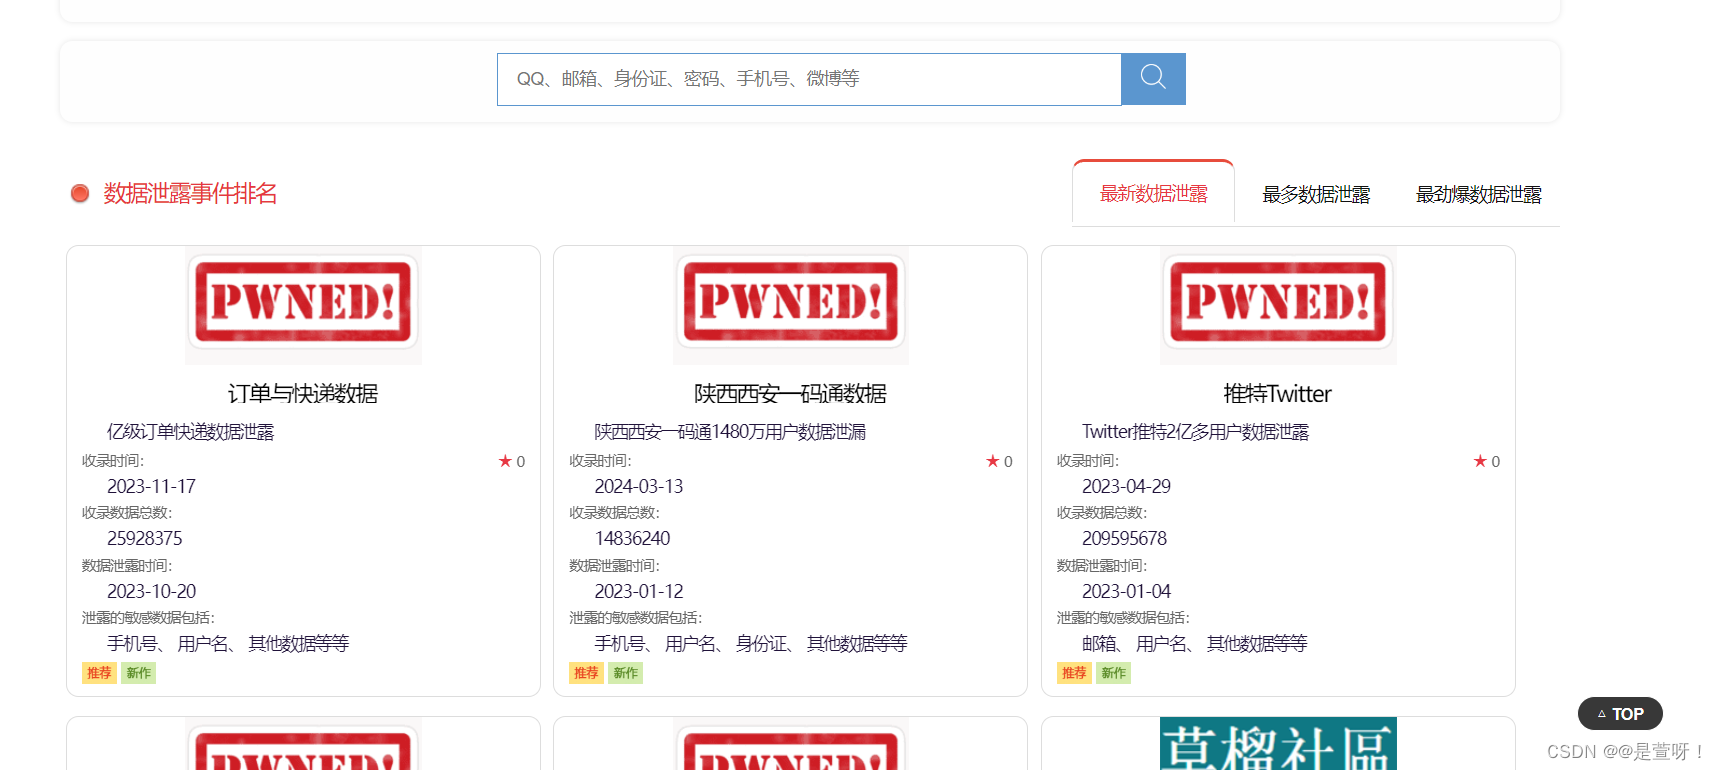The height and width of the screenshot is (770, 1716).
Task: Click 推荐 tag on 陕西西安一码通数据 card
Action: pos(586,673)
